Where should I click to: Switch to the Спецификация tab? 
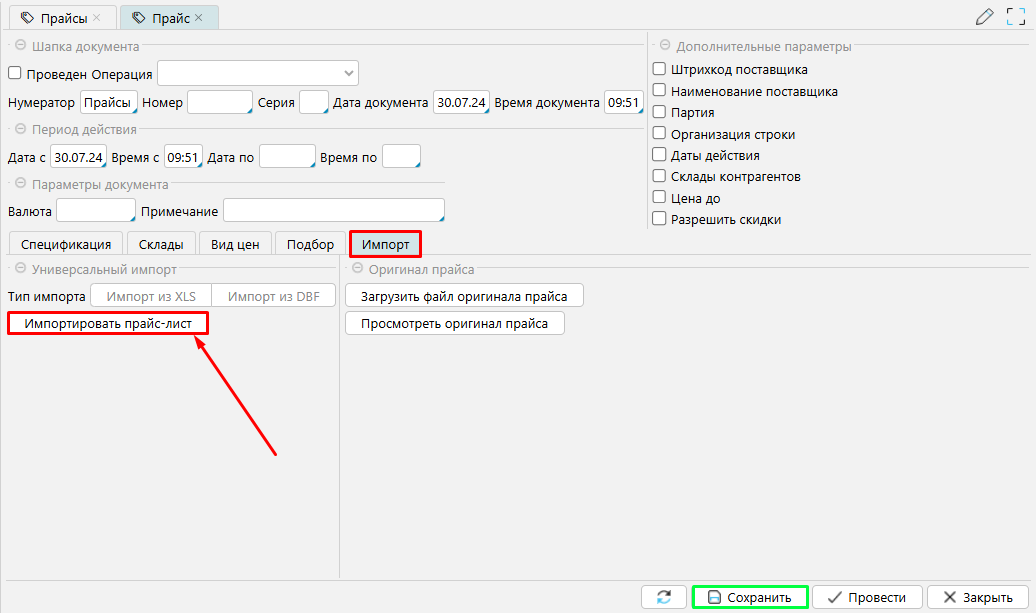click(66, 245)
